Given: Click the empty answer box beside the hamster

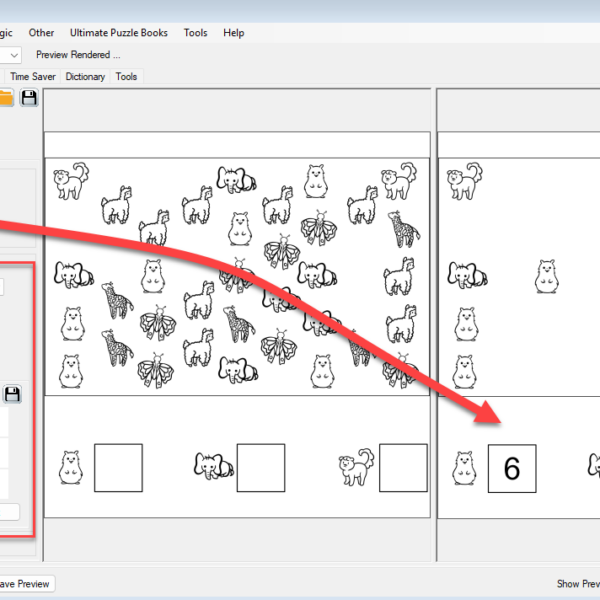Looking at the screenshot, I should 118,468.
